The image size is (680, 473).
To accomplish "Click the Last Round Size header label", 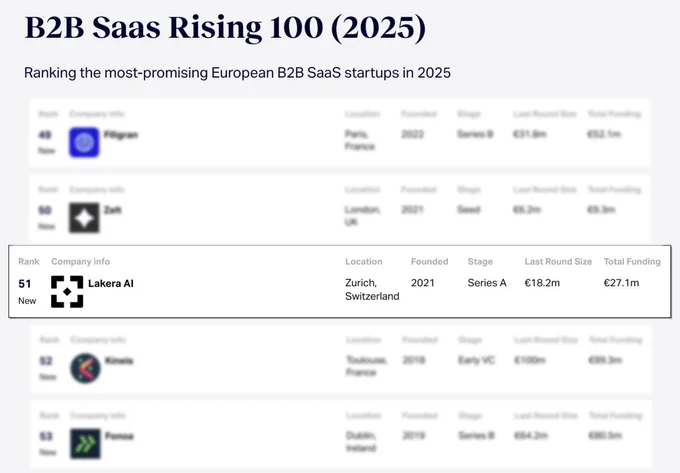I will pos(558,261).
